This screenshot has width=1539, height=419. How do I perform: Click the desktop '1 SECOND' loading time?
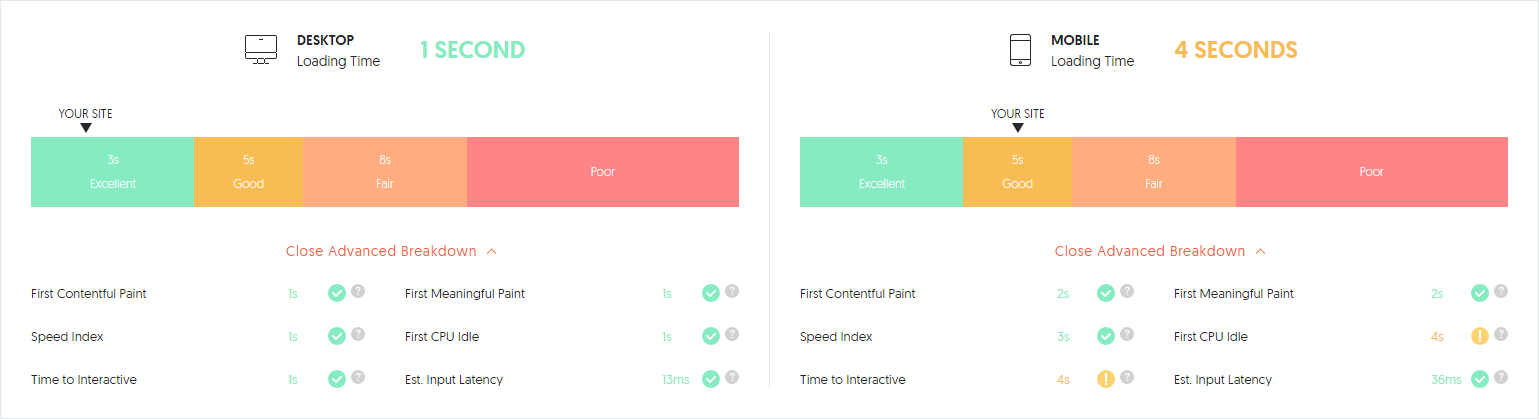coord(472,50)
